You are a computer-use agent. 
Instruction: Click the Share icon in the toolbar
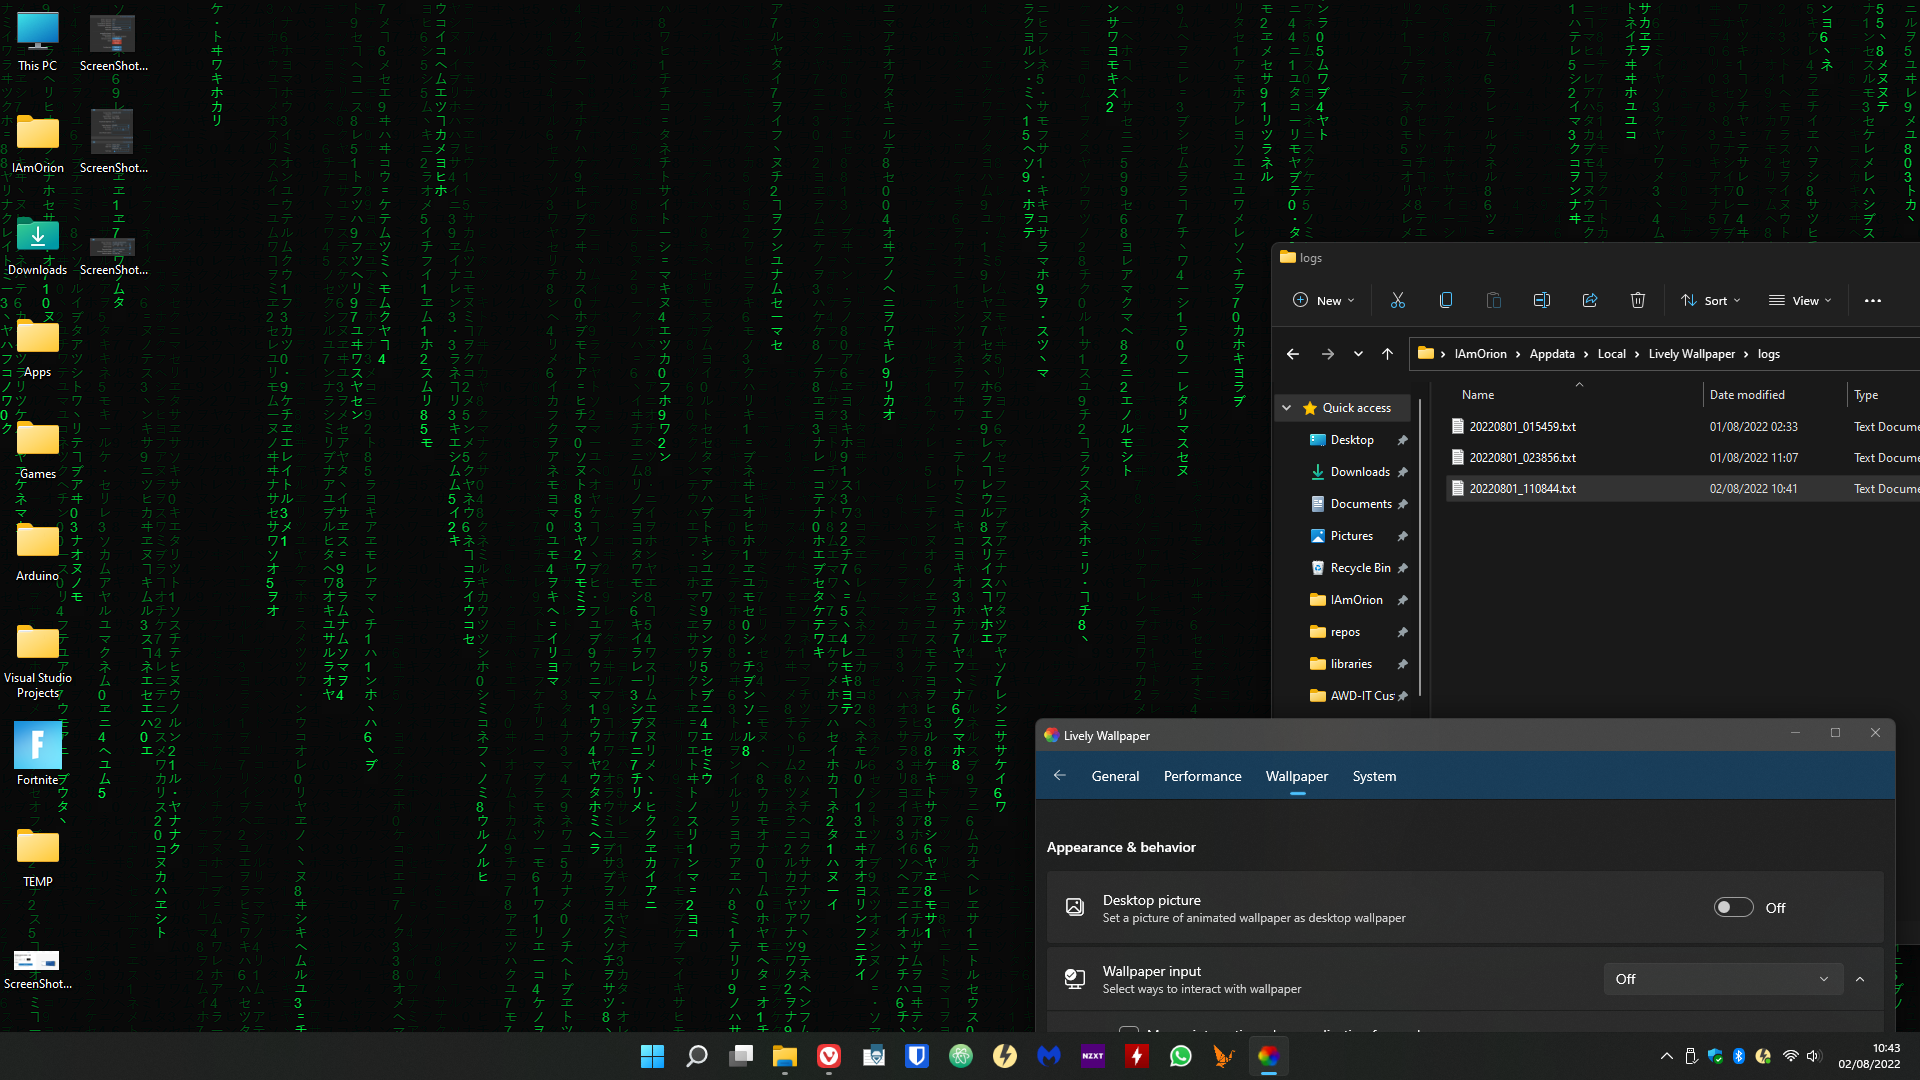1589,300
